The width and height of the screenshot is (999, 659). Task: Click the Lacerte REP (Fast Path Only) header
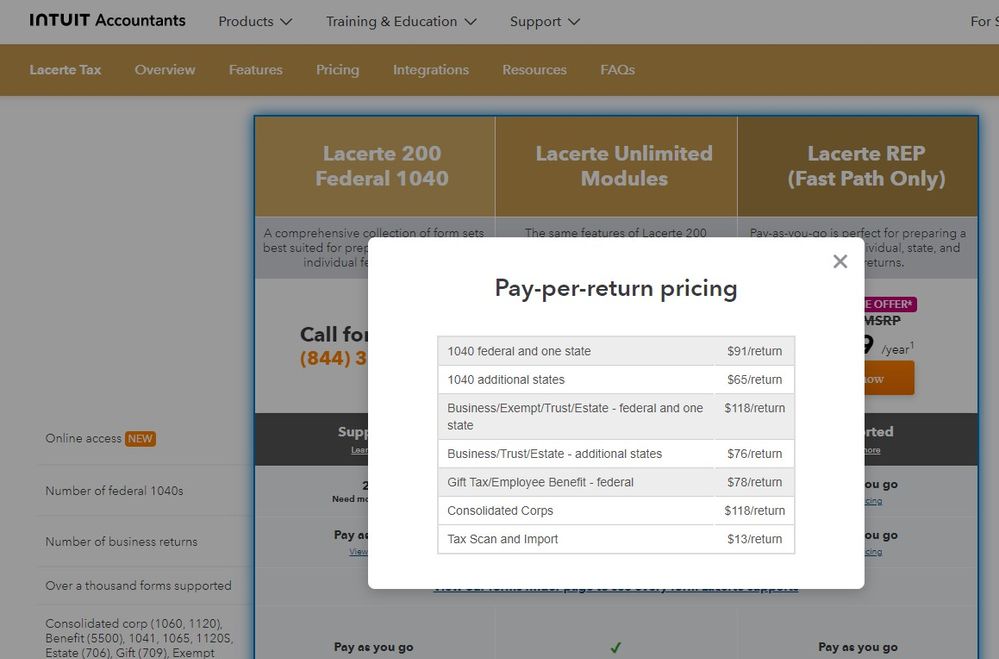point(866,166)
